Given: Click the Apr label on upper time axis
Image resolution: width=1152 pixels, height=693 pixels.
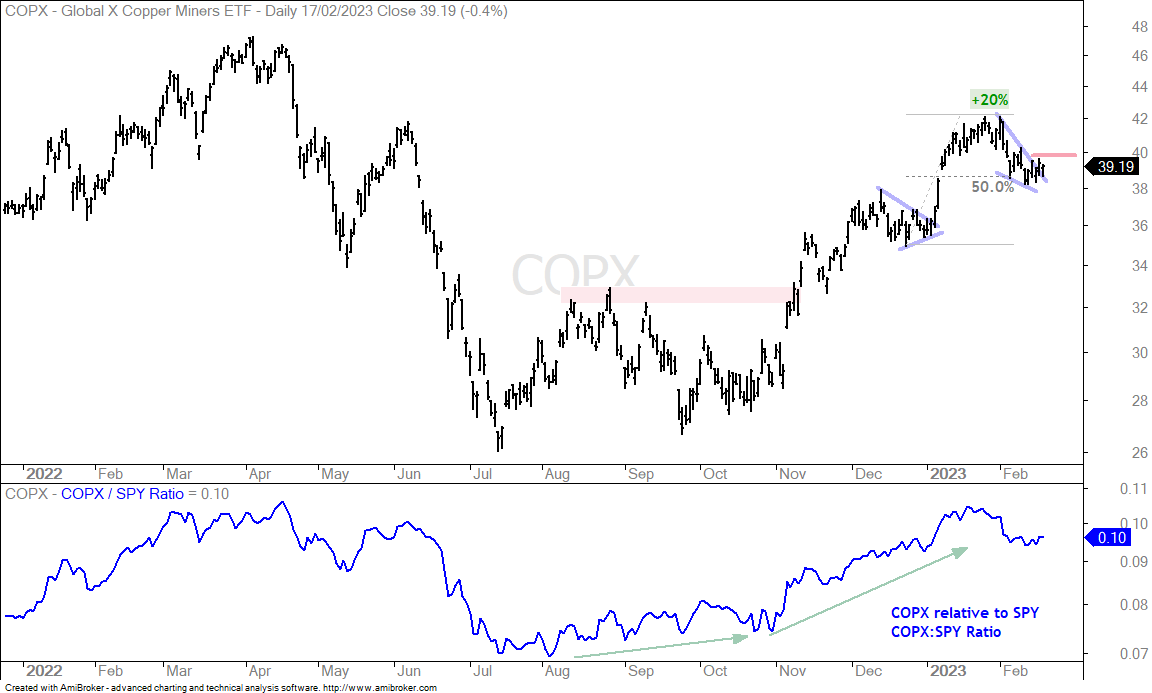Looking at the screenshot, I should (259, 474).
